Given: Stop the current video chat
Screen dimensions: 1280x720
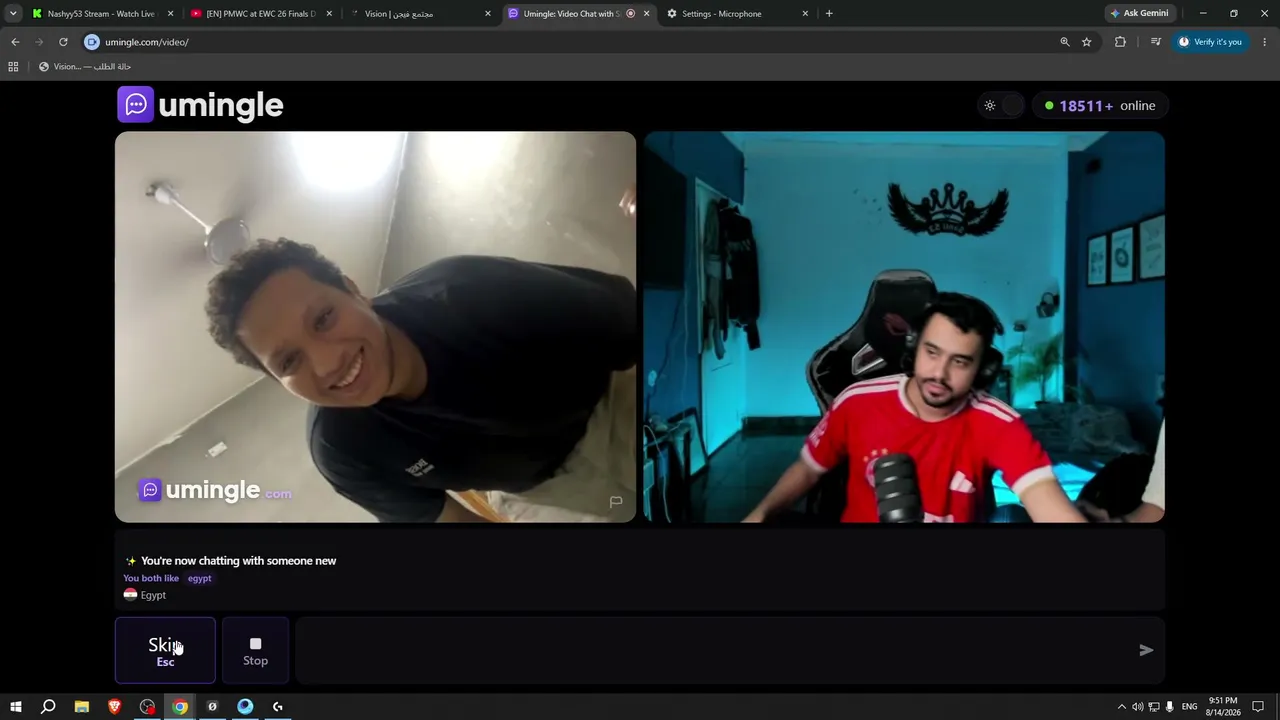Looking at the screenshot, I should pyautogui.click(x=255, y=650).
